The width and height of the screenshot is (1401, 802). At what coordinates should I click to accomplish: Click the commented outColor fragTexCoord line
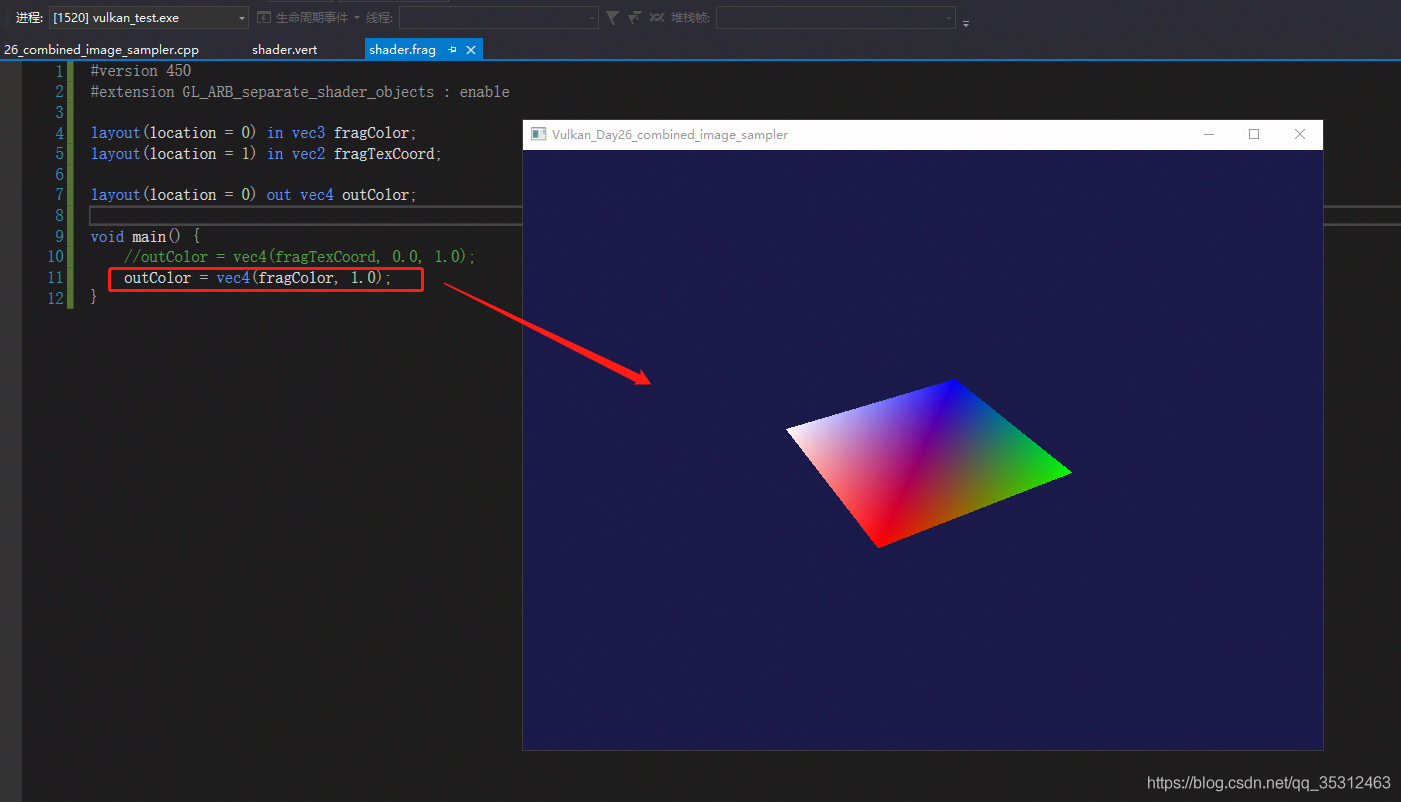click(300, 257)
